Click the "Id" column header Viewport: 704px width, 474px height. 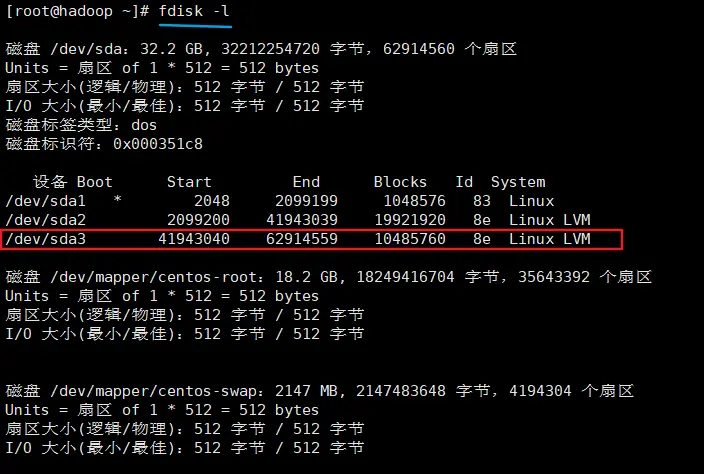click(x=464, y=182)
